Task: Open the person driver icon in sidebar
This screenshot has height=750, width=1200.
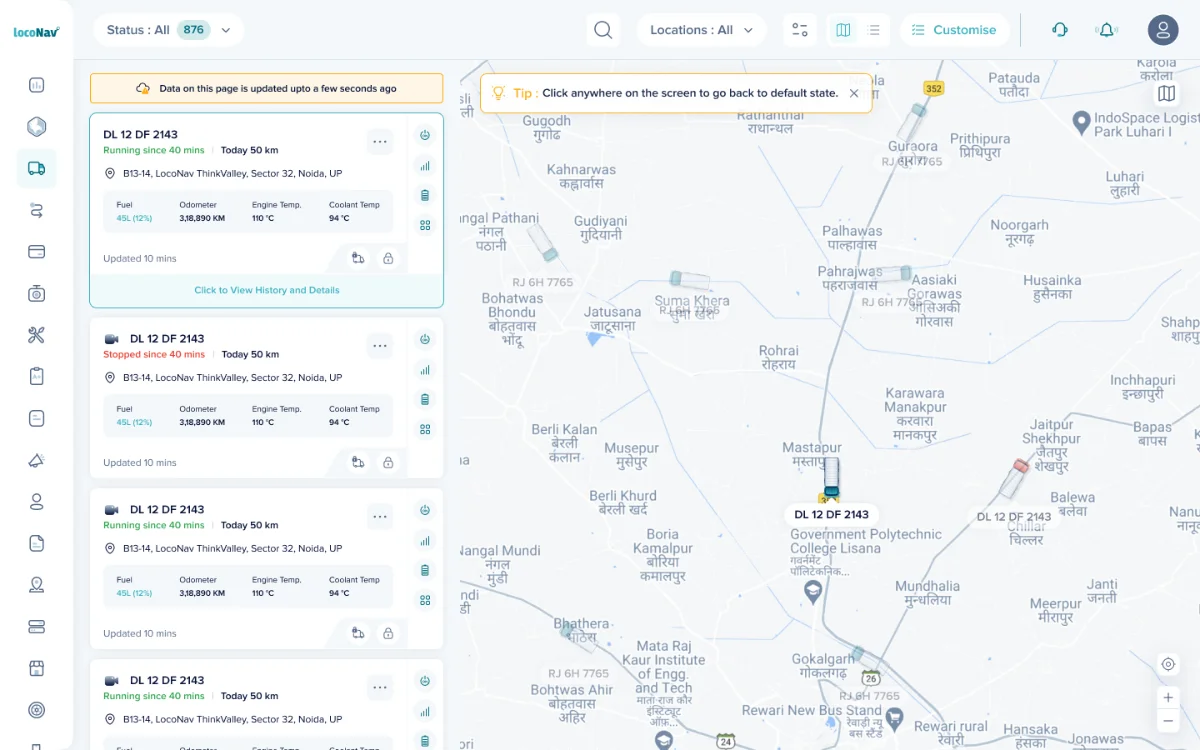Action: [x=37, y=502]
